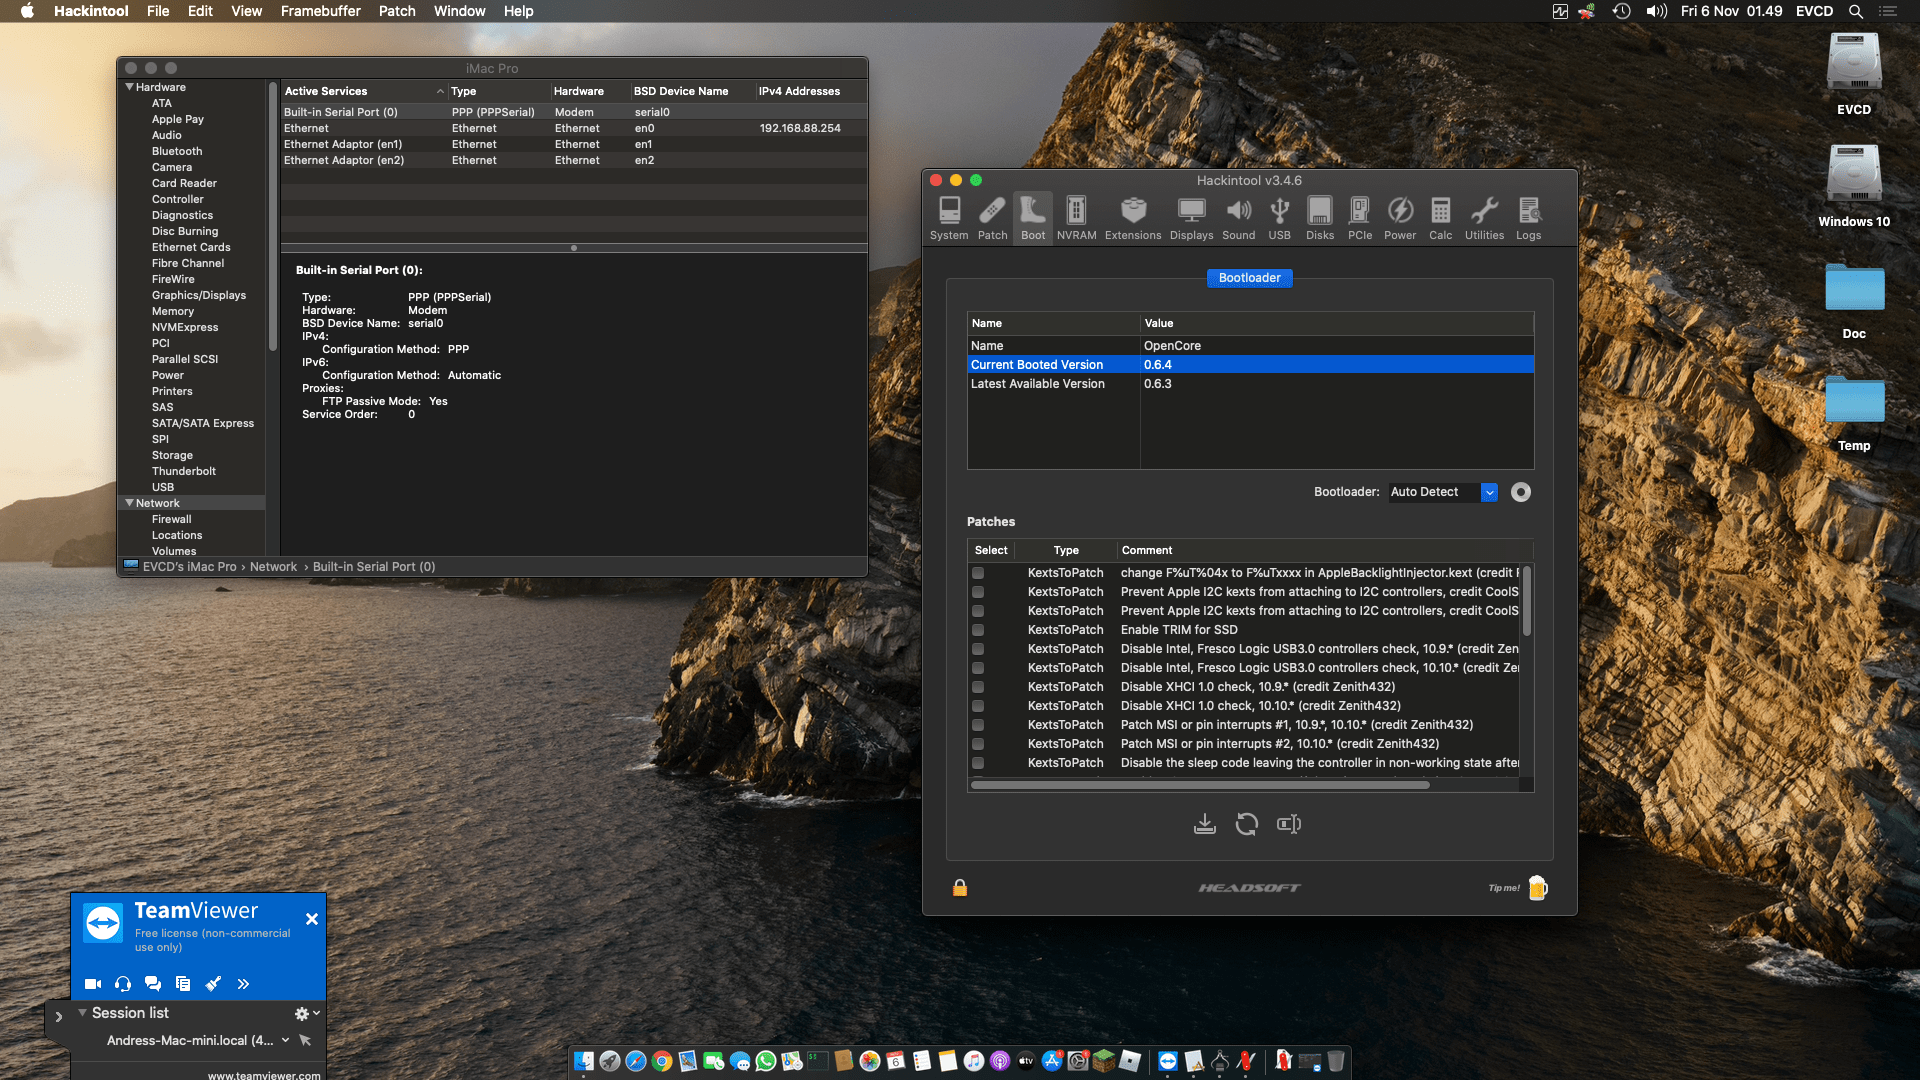The height and width of the screenshot is (1080, 1920).
Task: Open the File menu in the menu bar
Action: click(x=158, y=11)
